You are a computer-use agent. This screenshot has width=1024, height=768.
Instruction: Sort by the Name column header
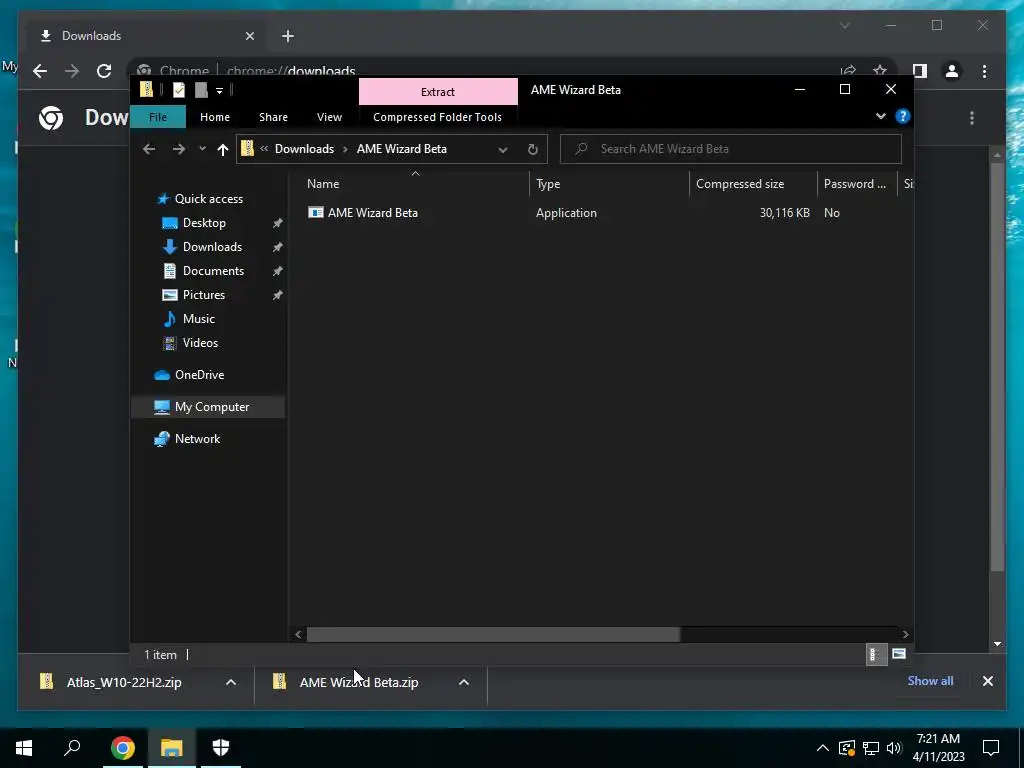(415, 184)
